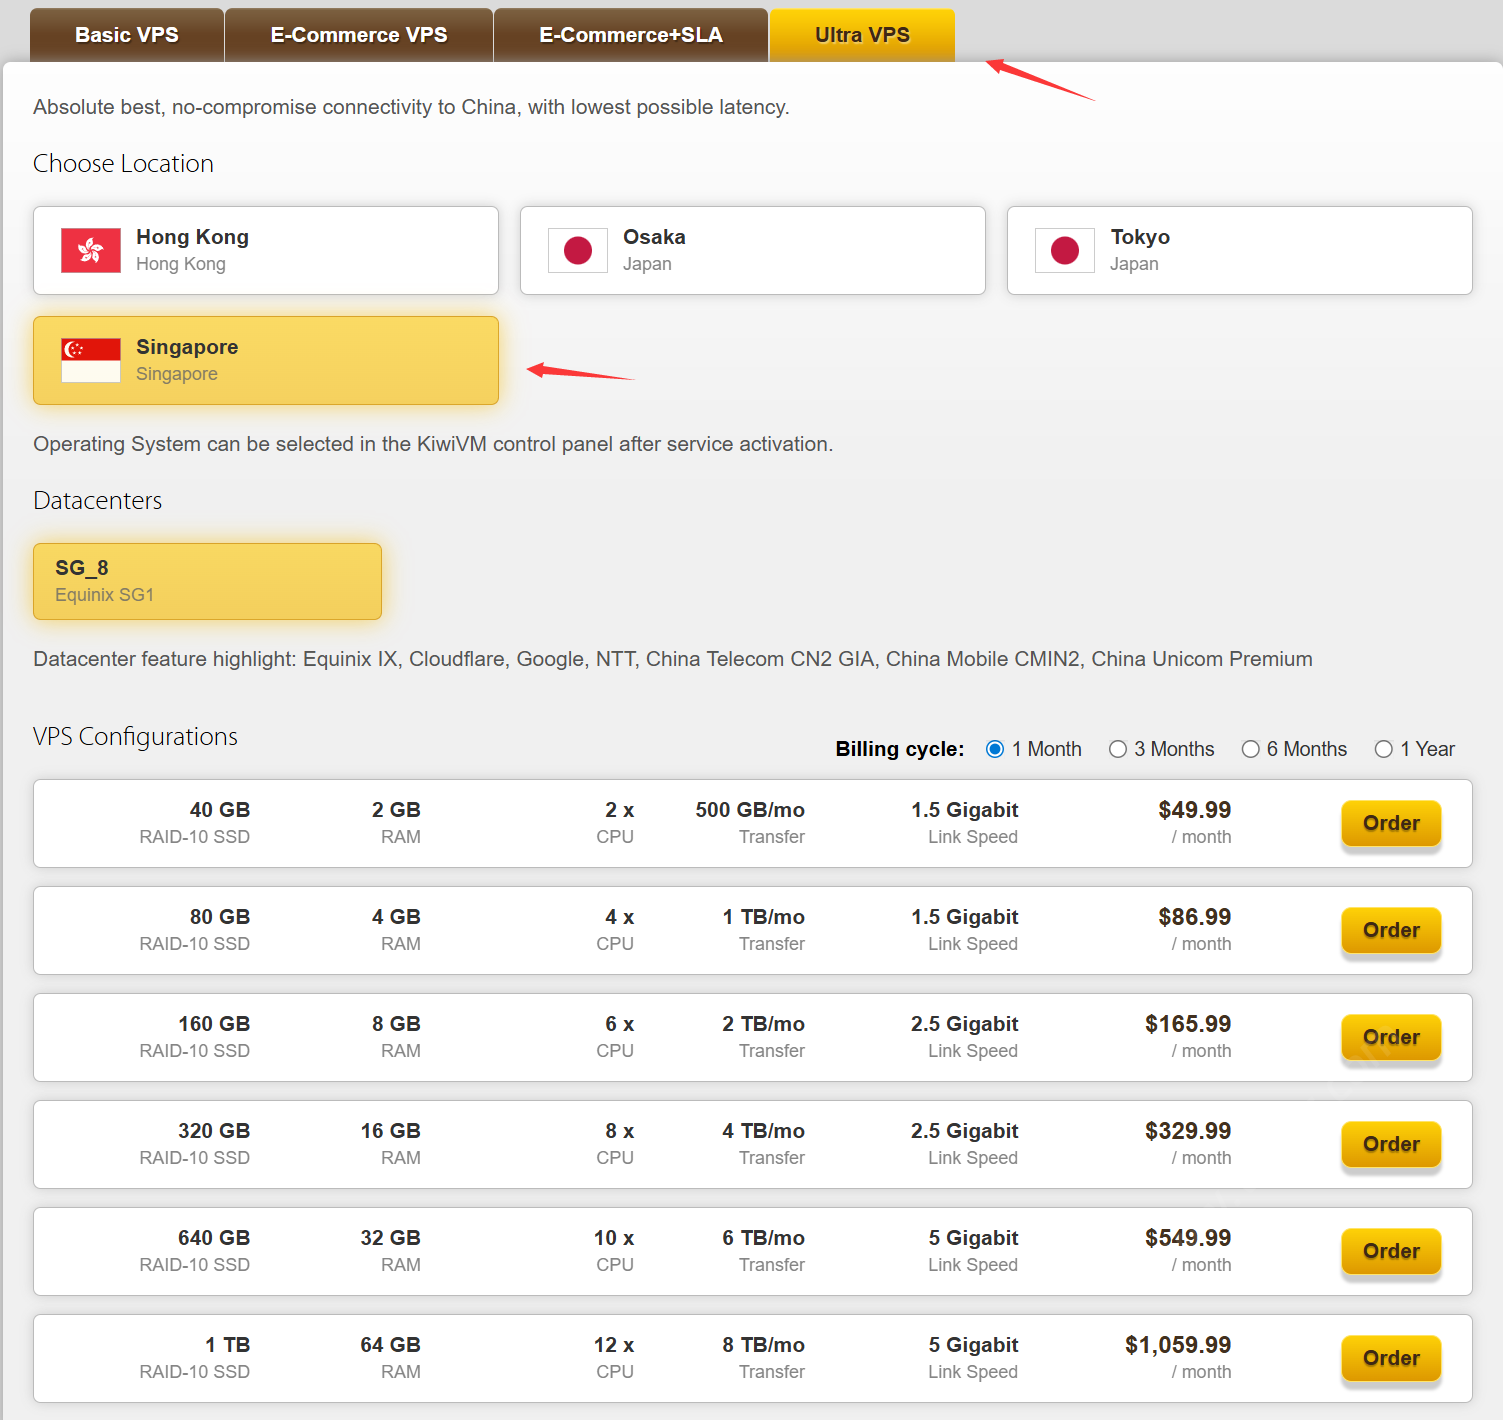Image resolution: width=1503 pixels, height=1420 pixels.
Task: Click the 'Choose Location' heading
Action: [x=123, y=164]
